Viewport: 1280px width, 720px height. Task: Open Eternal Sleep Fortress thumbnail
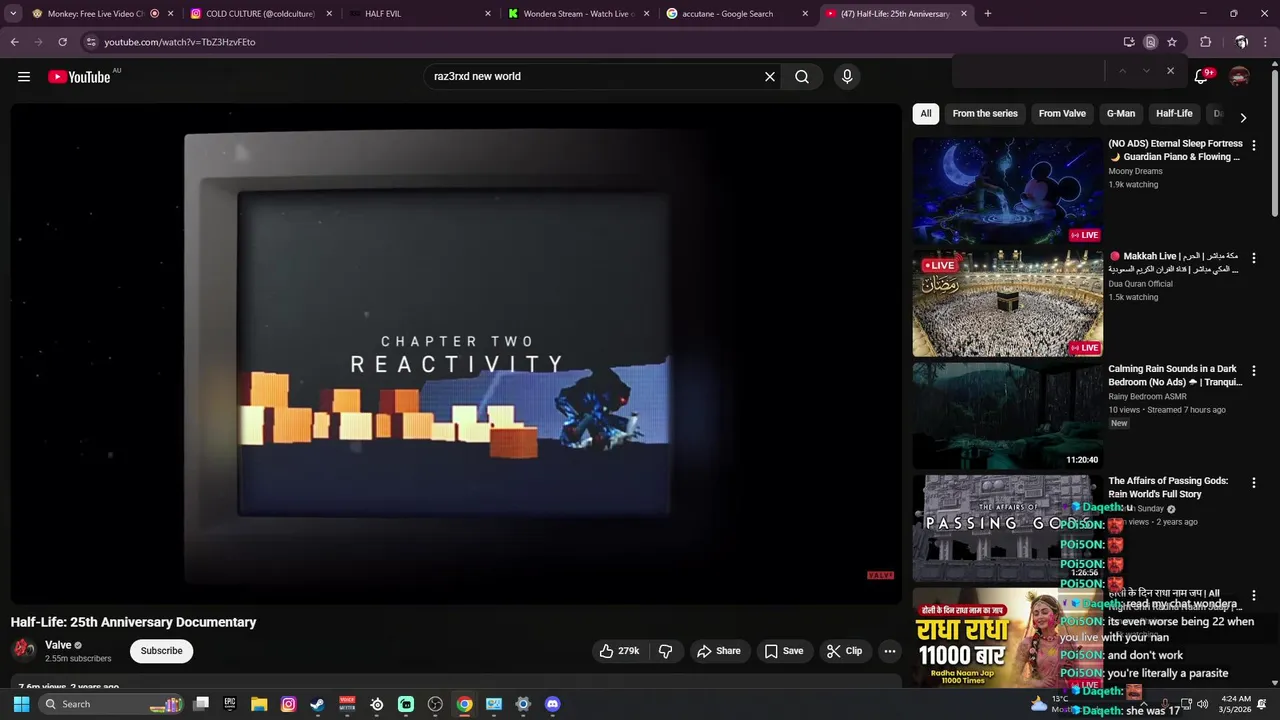1007,191
